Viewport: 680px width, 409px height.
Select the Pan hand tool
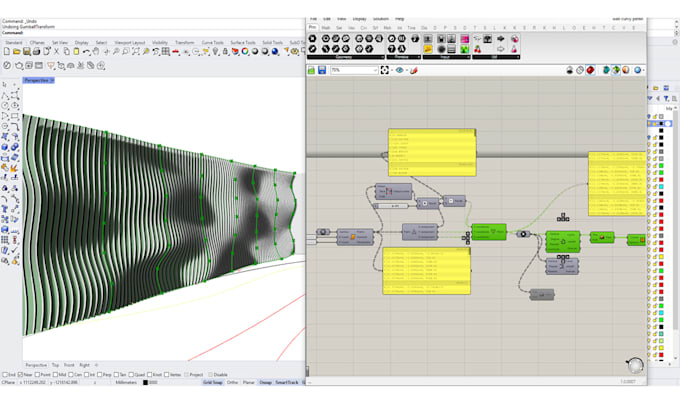click(96, 53)
